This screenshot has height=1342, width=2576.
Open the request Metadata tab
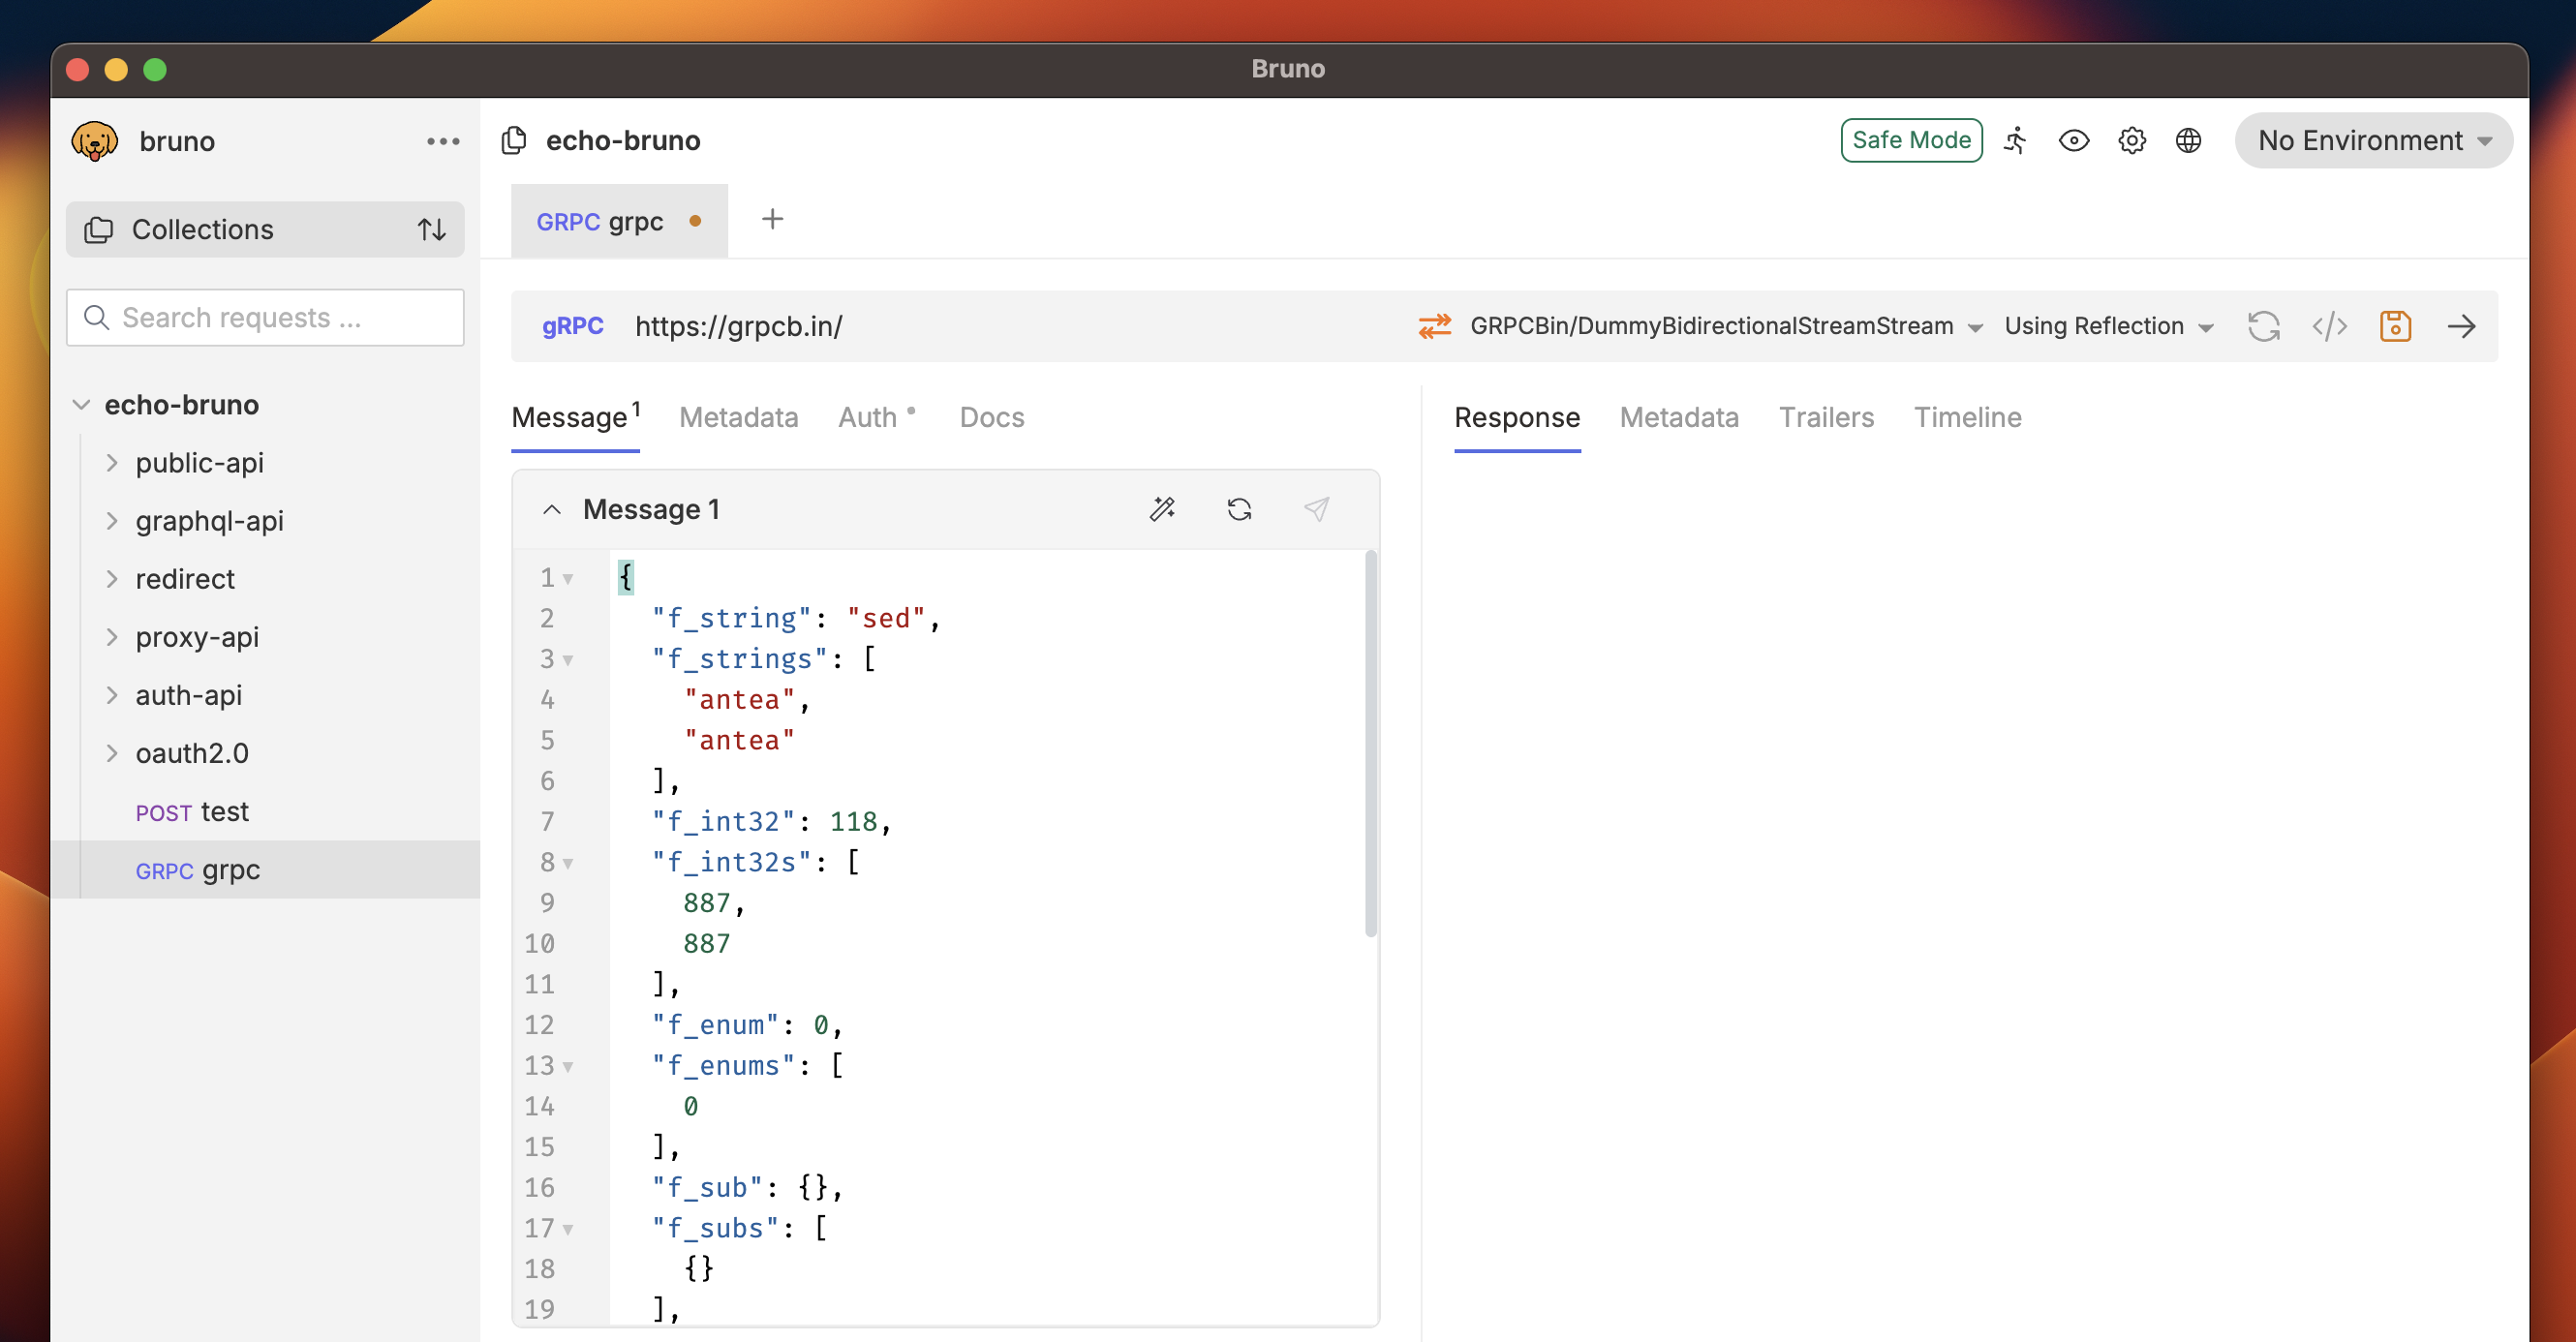click(x=738, y=417)
